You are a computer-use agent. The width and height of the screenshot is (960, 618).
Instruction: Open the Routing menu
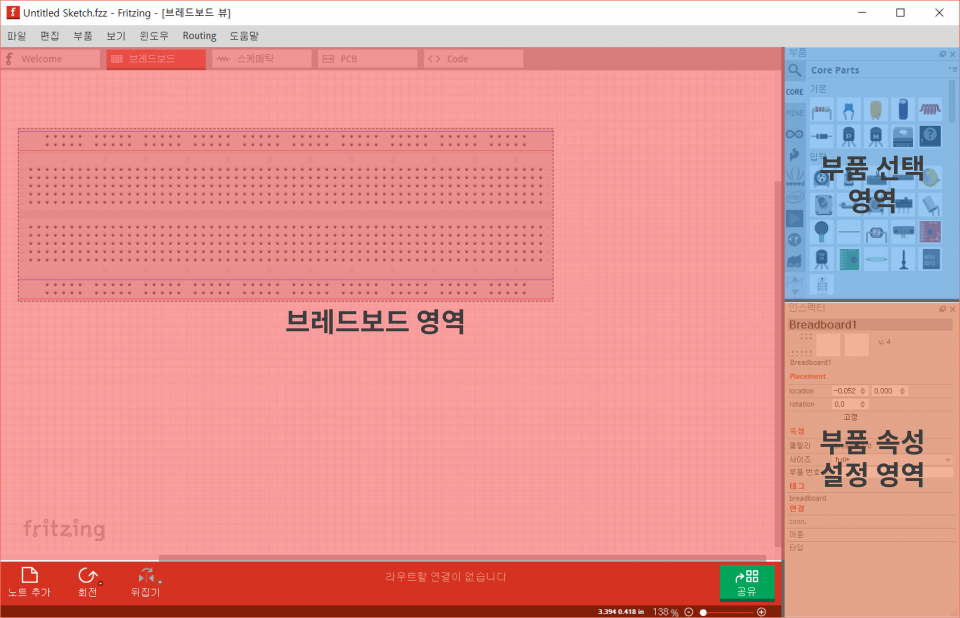[200, 36]
